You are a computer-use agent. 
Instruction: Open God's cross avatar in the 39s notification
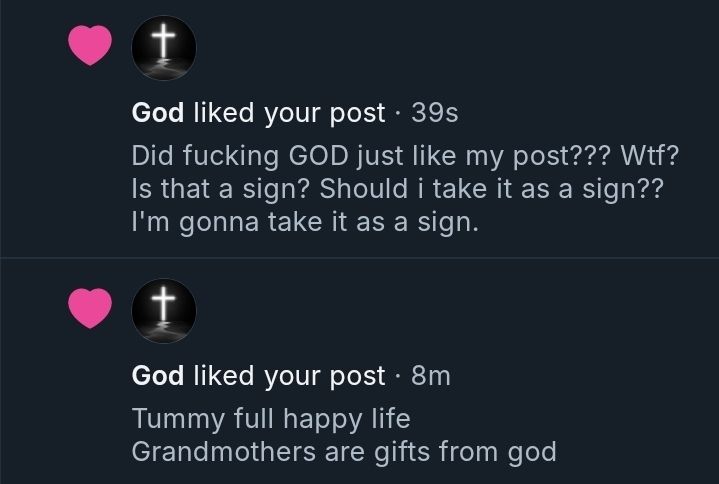pos(165,46)
